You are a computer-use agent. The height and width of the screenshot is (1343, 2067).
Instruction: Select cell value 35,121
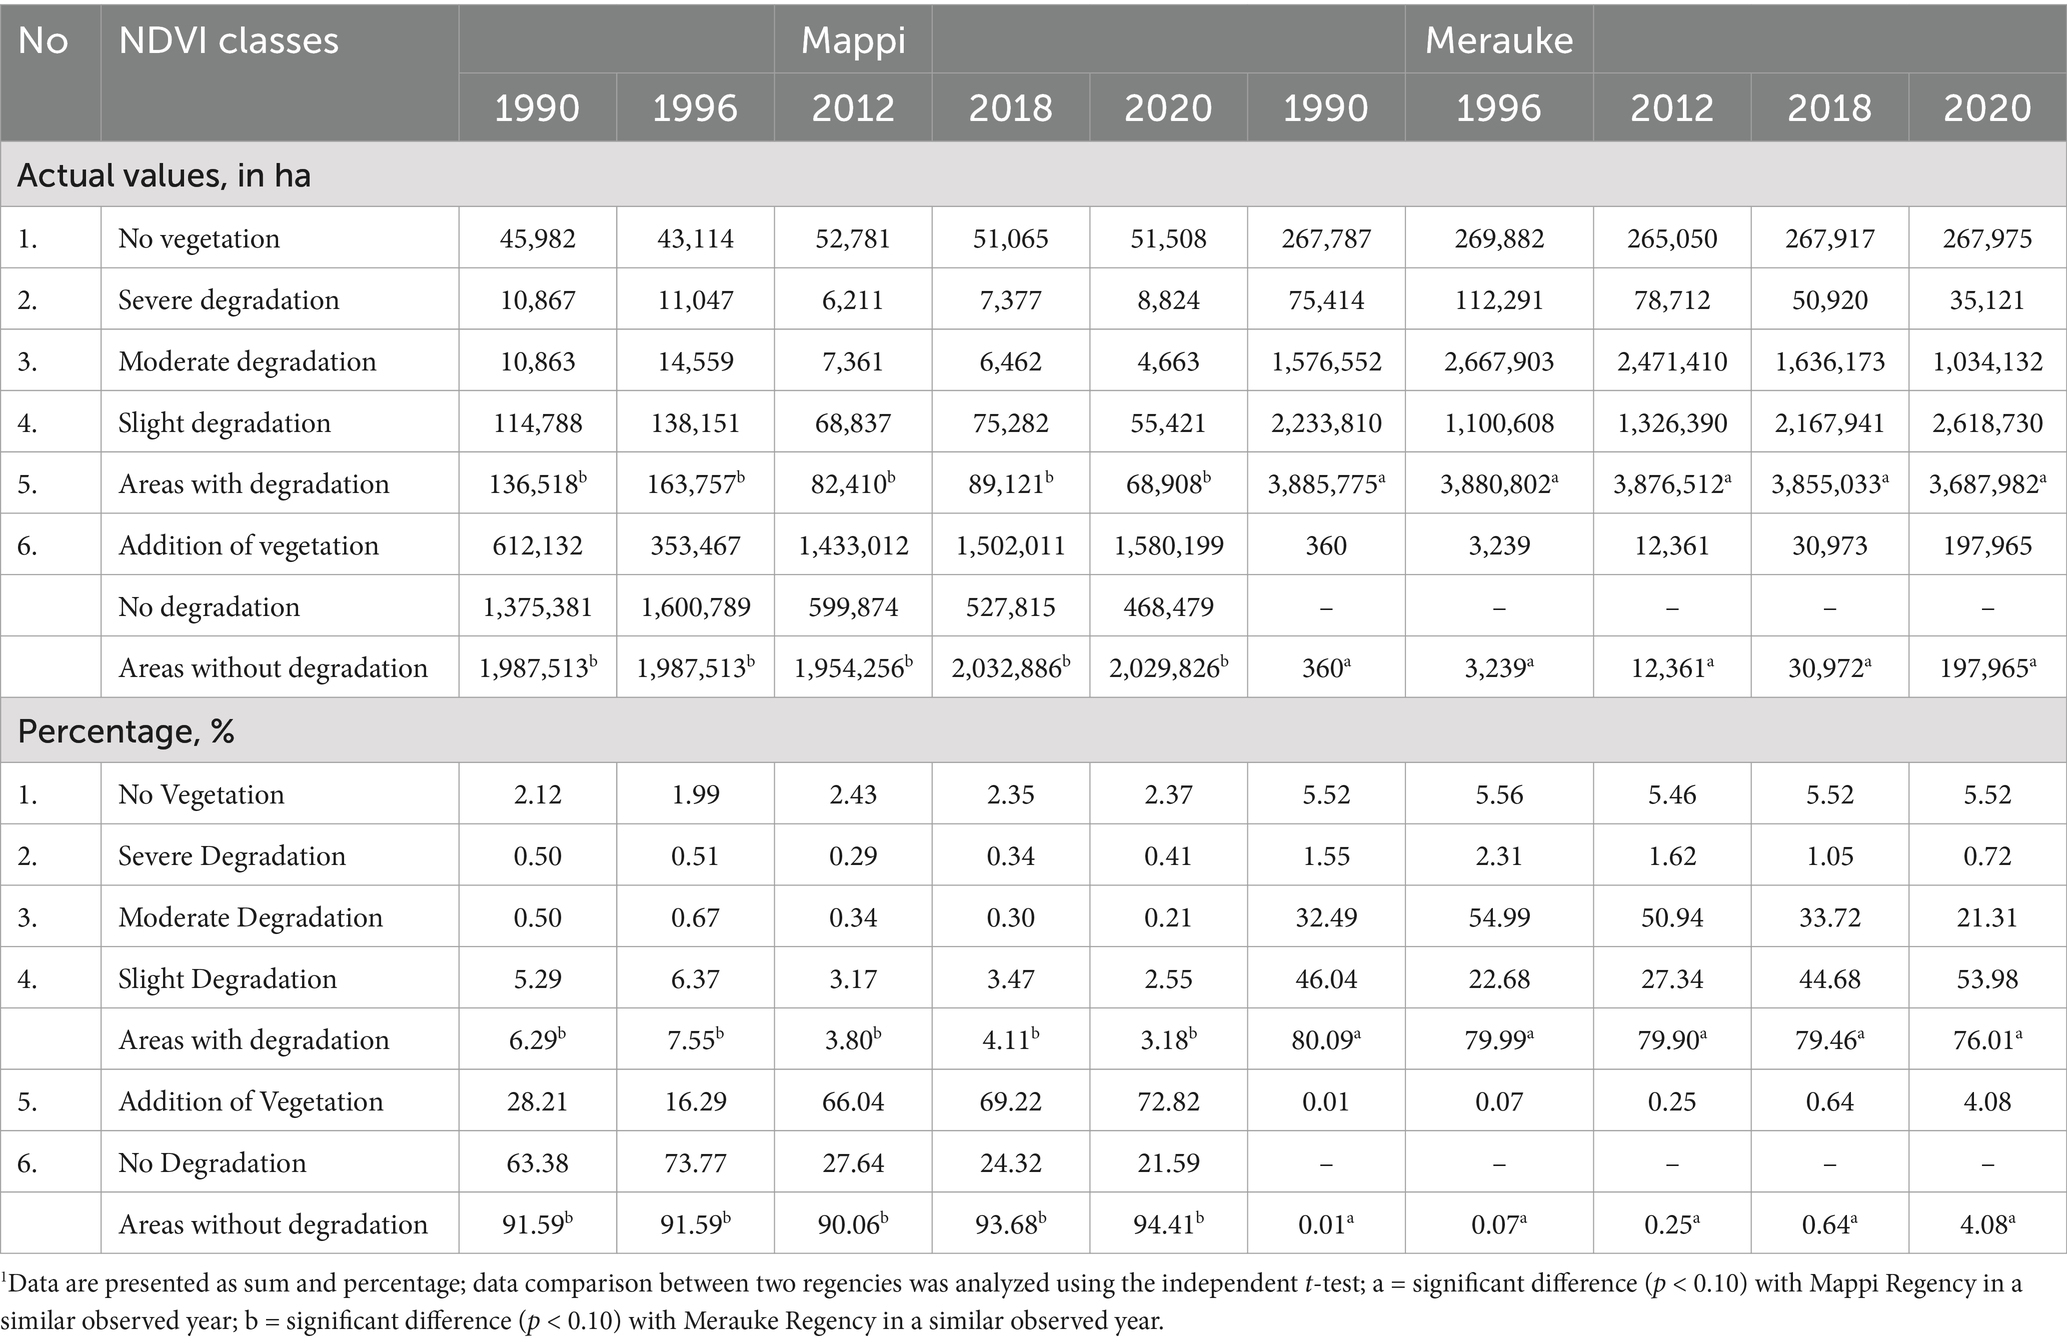[x=1987, y=300]
